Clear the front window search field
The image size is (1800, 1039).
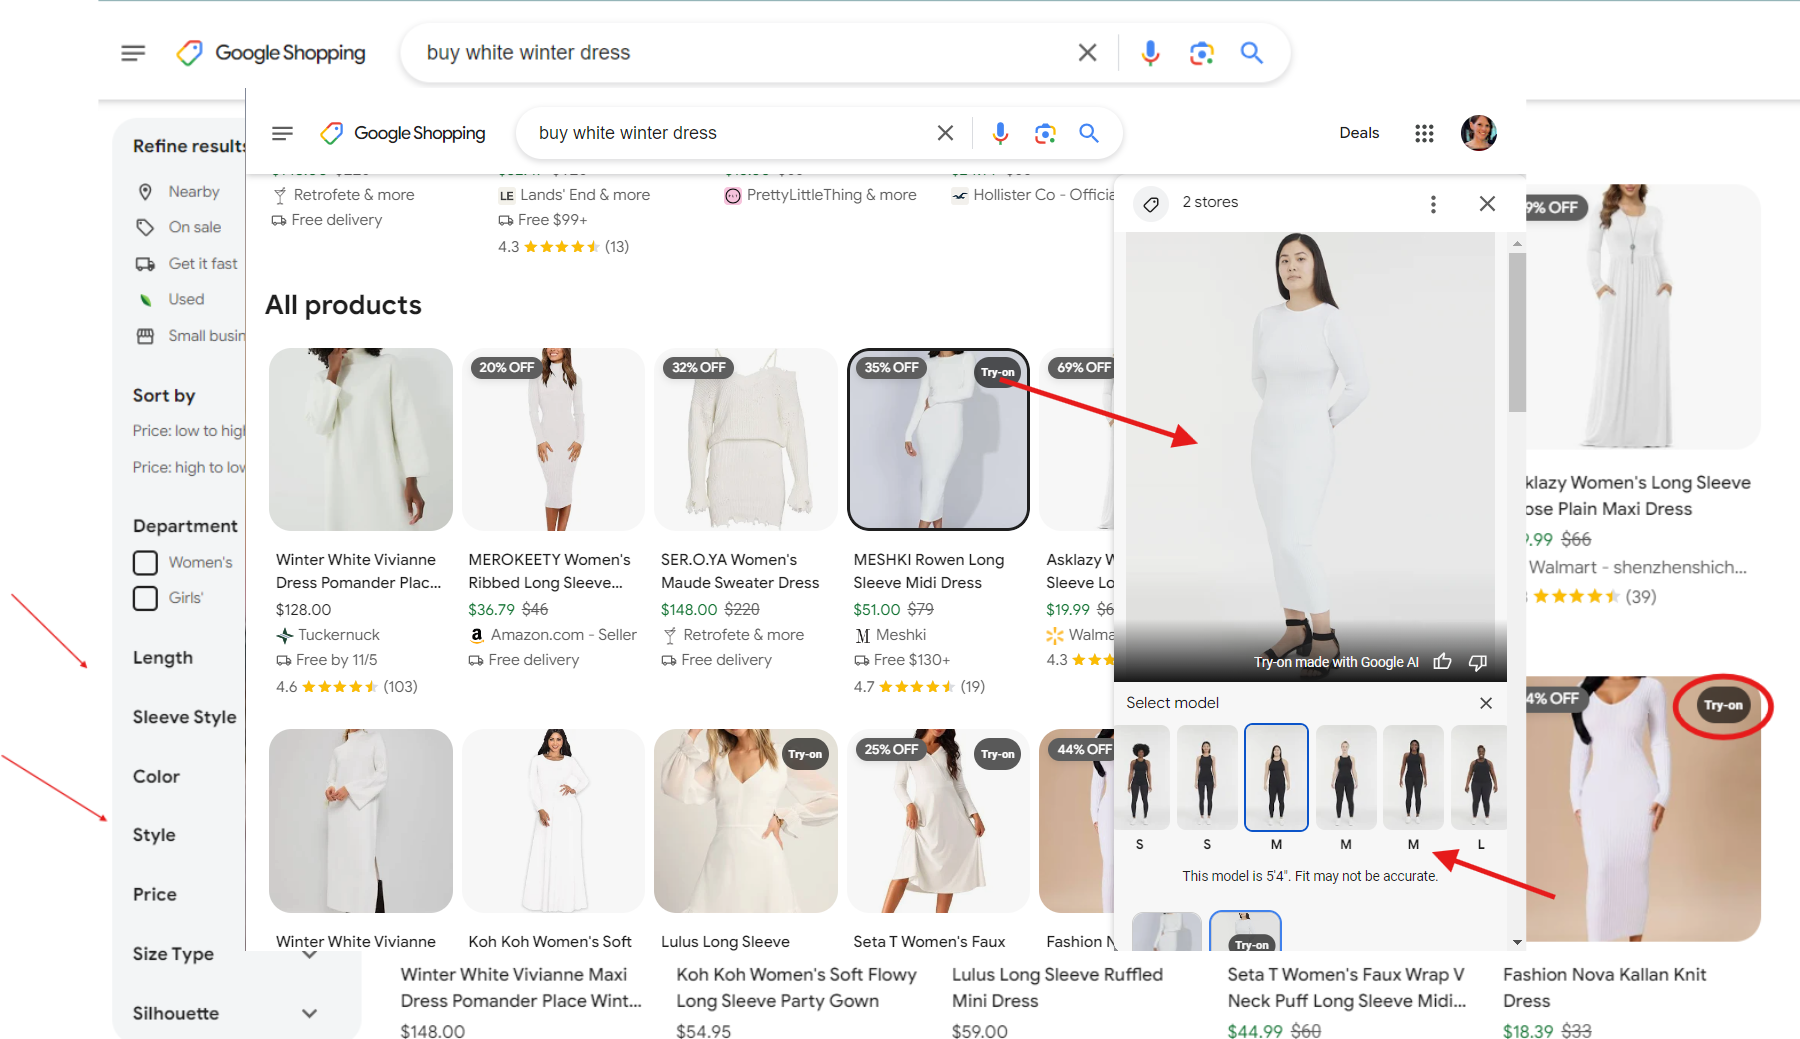coord(945,133)
